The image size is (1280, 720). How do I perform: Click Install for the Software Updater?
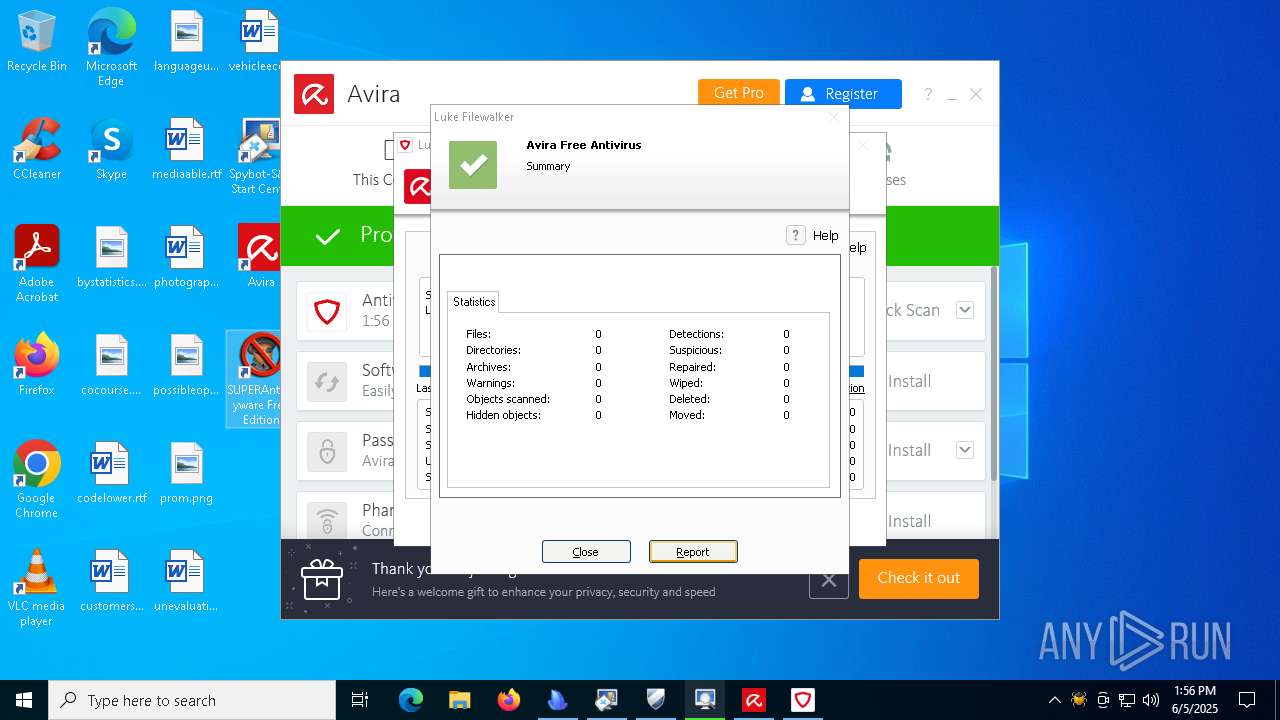click(x=909, y=381)
